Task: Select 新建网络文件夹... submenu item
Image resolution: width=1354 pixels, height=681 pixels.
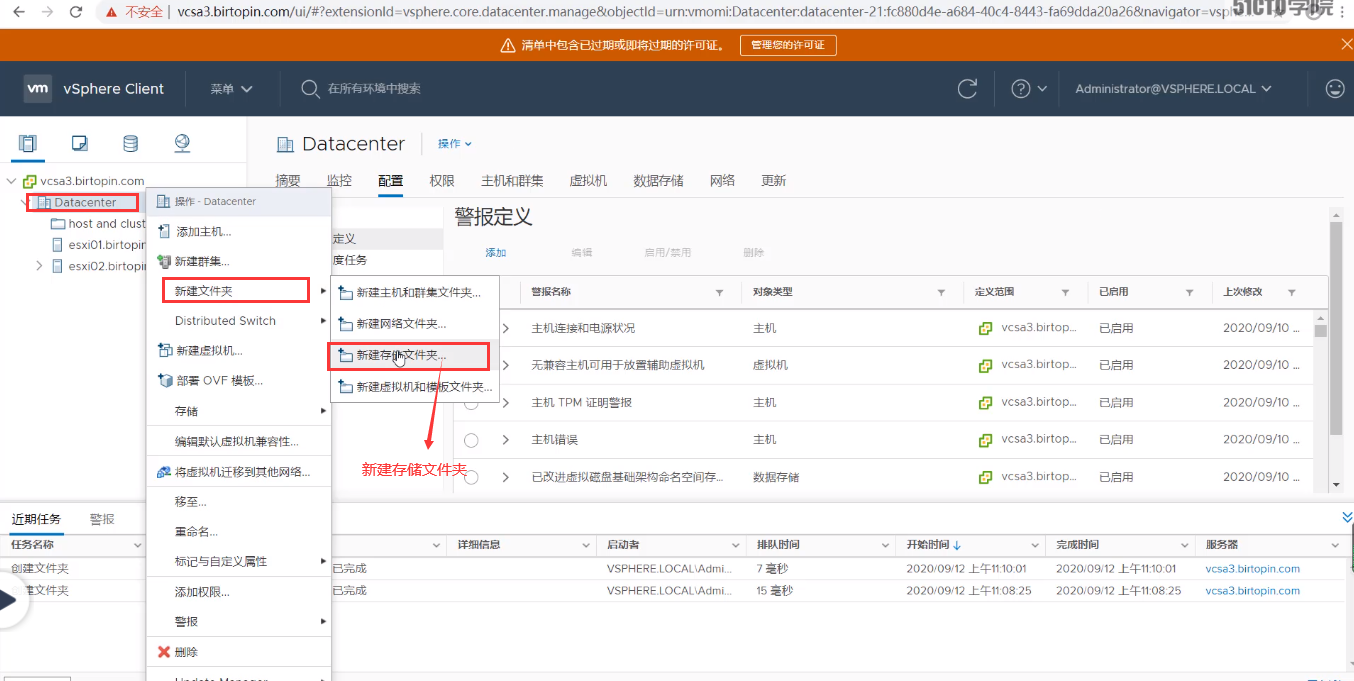Action: click(415, 324)
